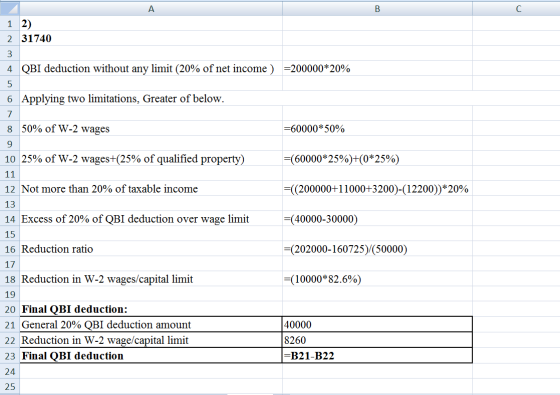Select row 25 header
This screenshot has width=560, height=395.
click(10, 386)
